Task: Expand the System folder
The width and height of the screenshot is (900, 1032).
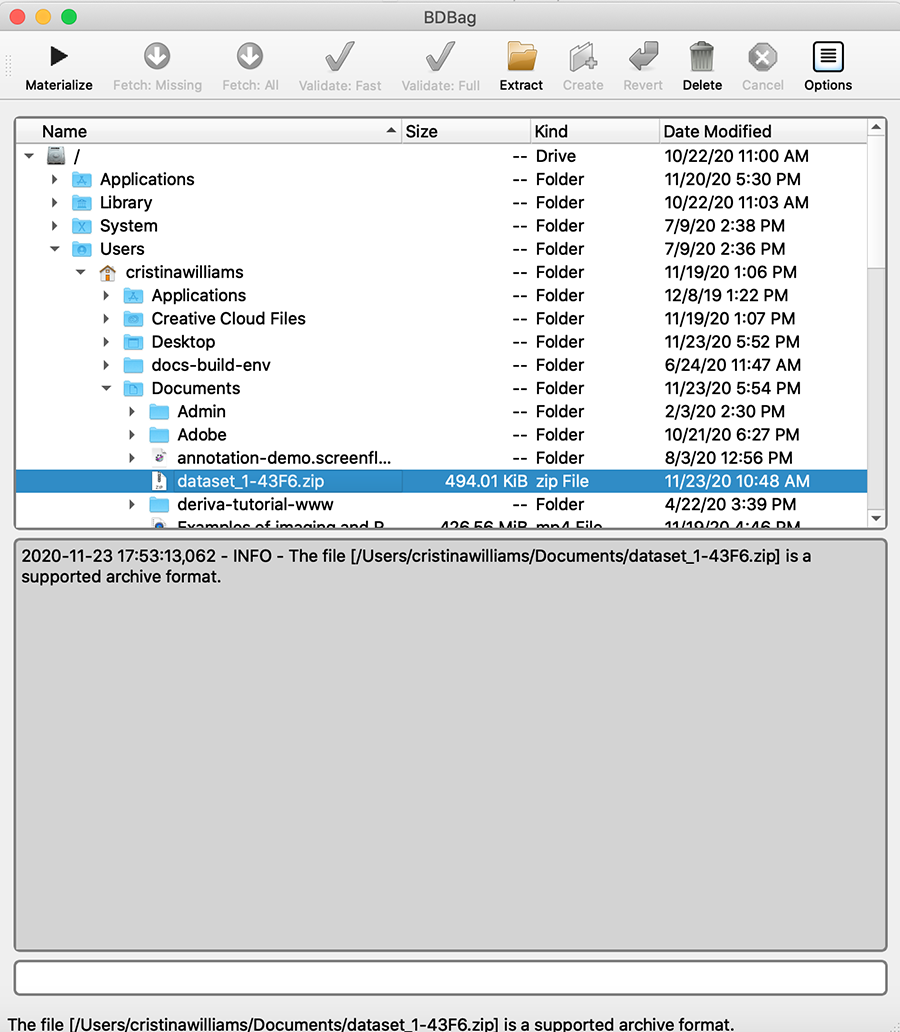Action: pyautogui.click(x=55, y=226)
